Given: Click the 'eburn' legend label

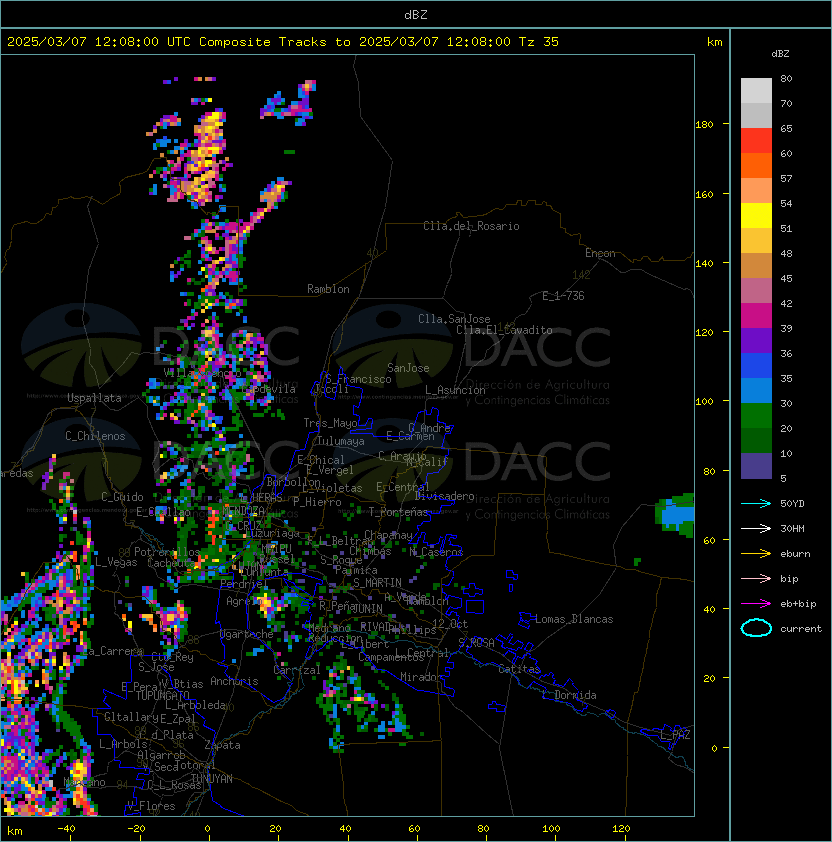Looking at the screenshot, I should [795, 554].
